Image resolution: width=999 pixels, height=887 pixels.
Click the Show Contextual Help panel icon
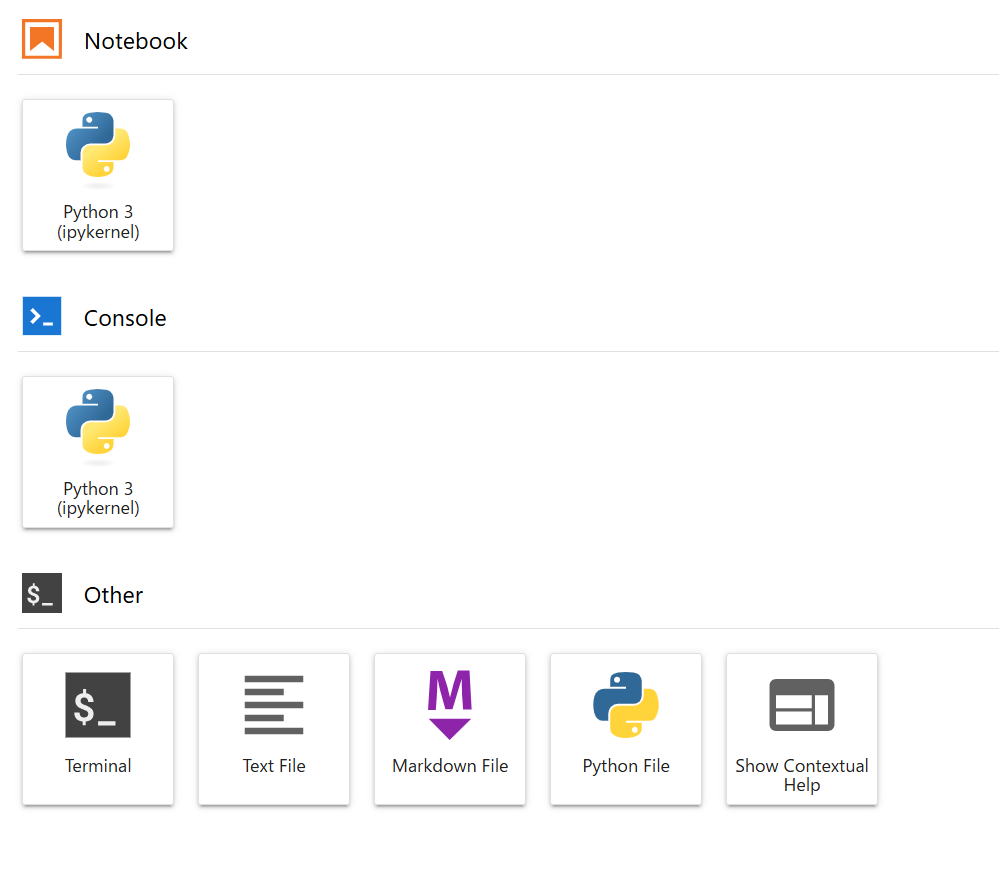802,705
